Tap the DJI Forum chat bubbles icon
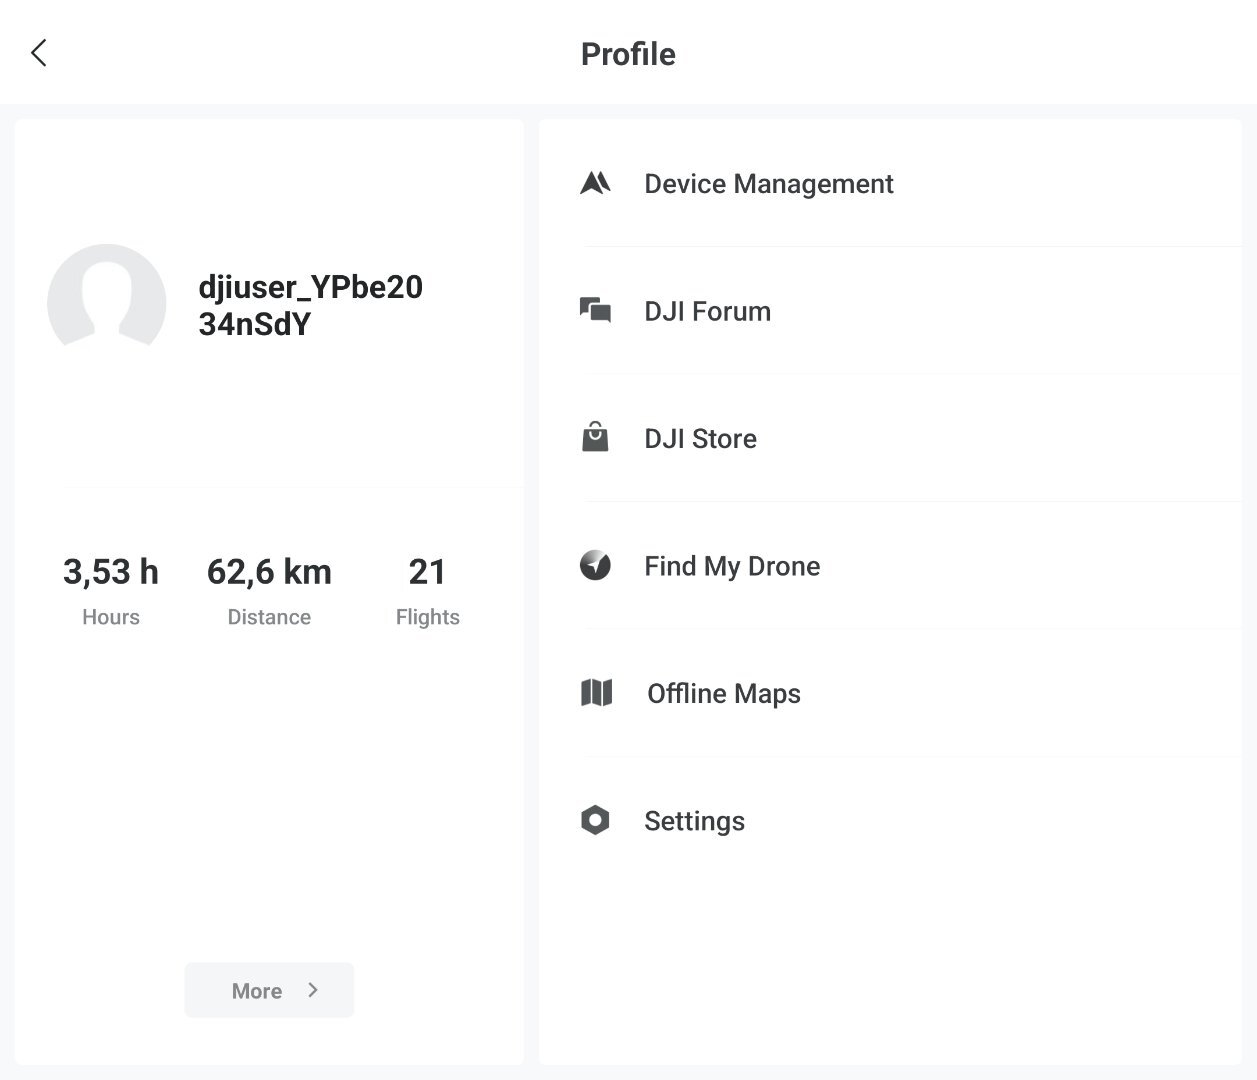This screenshot has height=1080, width=1257. [x=595, y=310]
